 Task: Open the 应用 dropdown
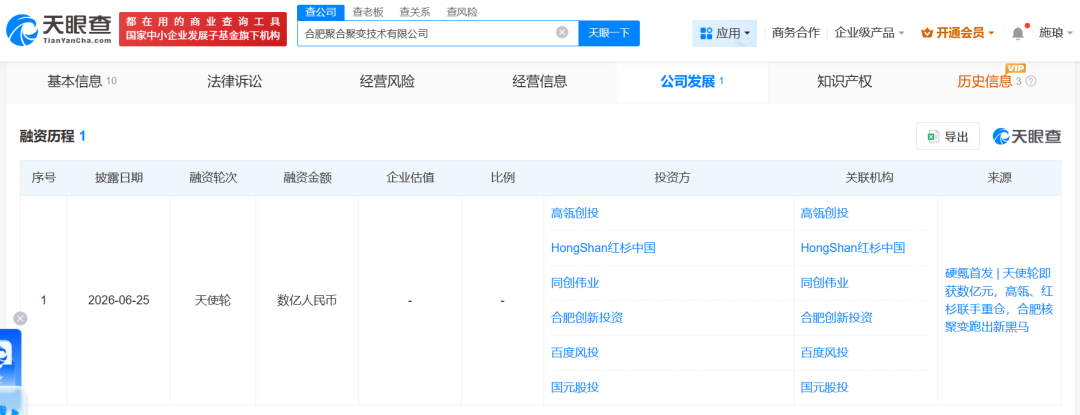coord(724,33)
